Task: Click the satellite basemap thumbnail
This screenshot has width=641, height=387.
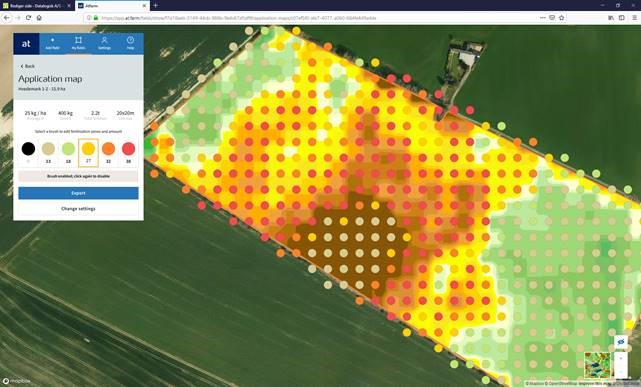Action: point(597,365)
